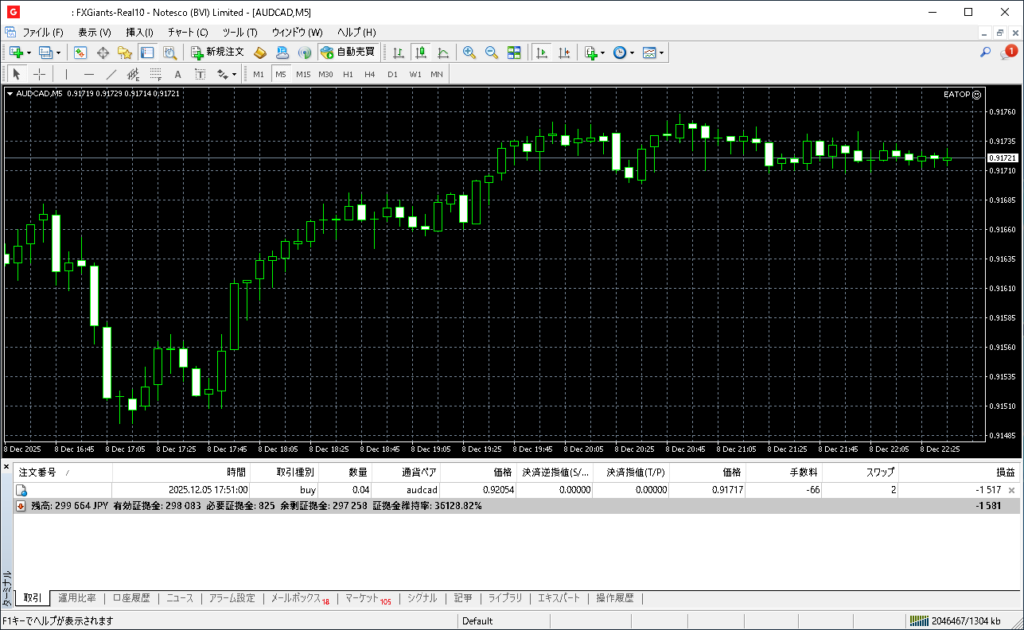
Task: Draw a vertical line tool
Action: (x=66, y=74)
